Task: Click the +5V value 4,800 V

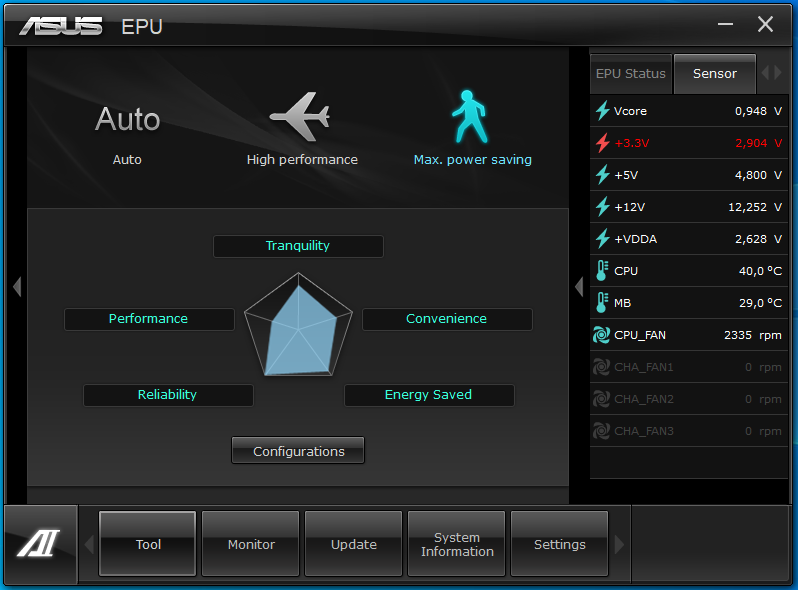Action: click(758, 175)
